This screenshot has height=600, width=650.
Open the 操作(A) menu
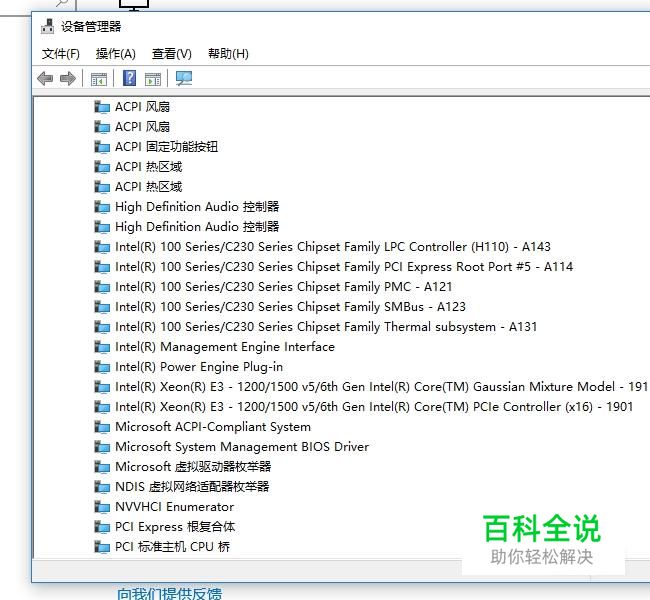(116, 54)
